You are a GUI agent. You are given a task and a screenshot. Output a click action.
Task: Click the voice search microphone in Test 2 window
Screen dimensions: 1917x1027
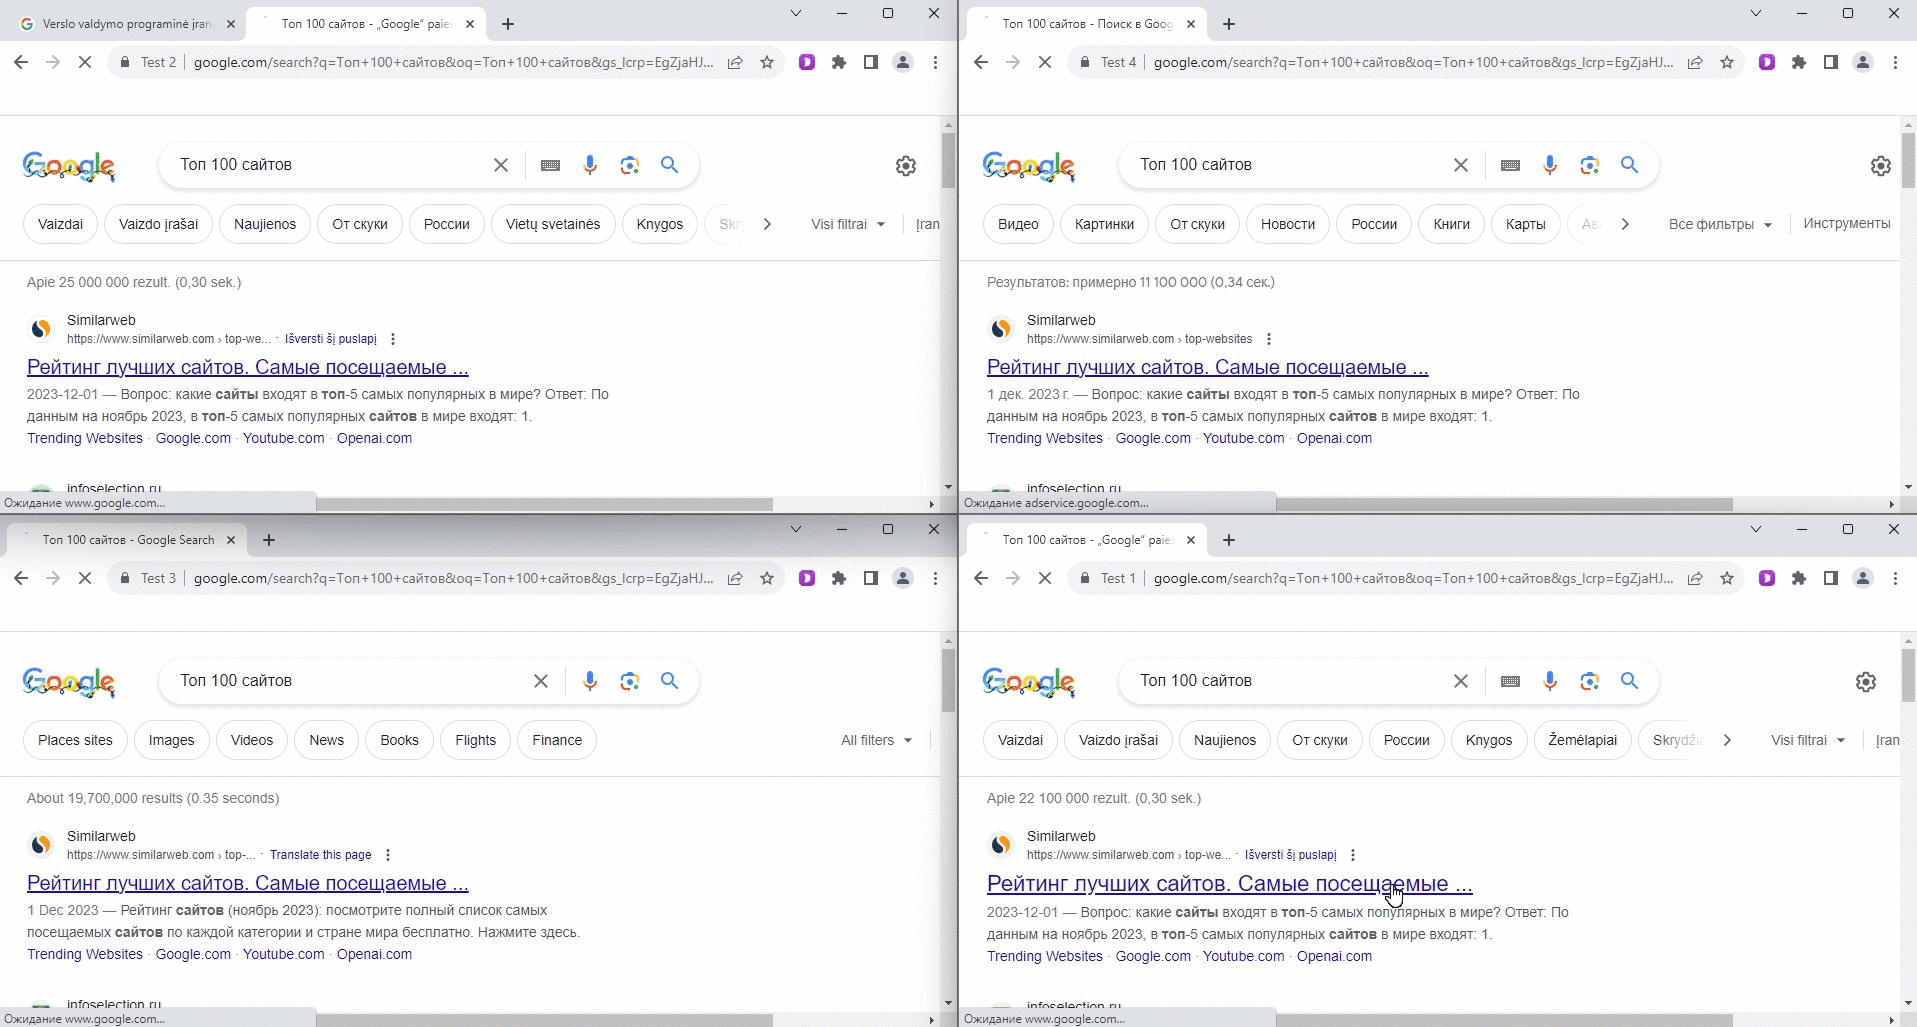[589, 165]
